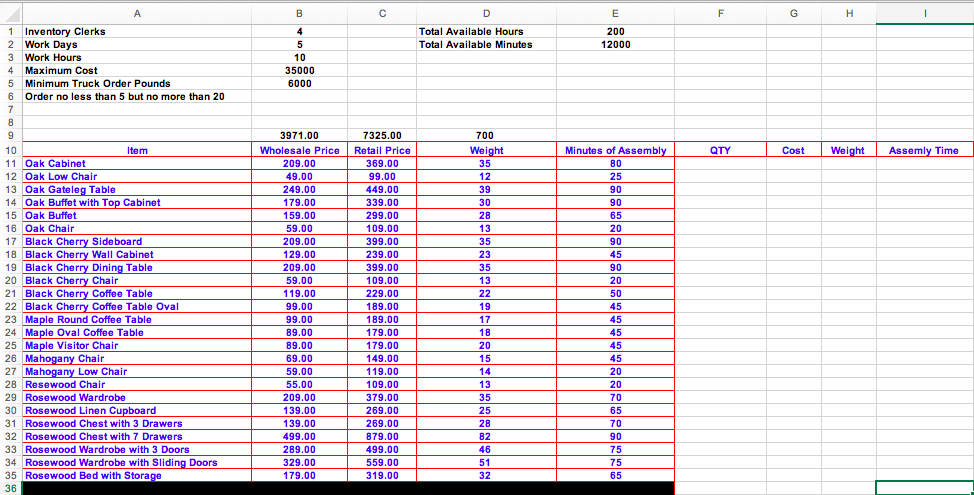The height and width of the screenshot is (495, 974).
Task: Click the 'Assemly Time' header cell
Action: tap(924, 150)
